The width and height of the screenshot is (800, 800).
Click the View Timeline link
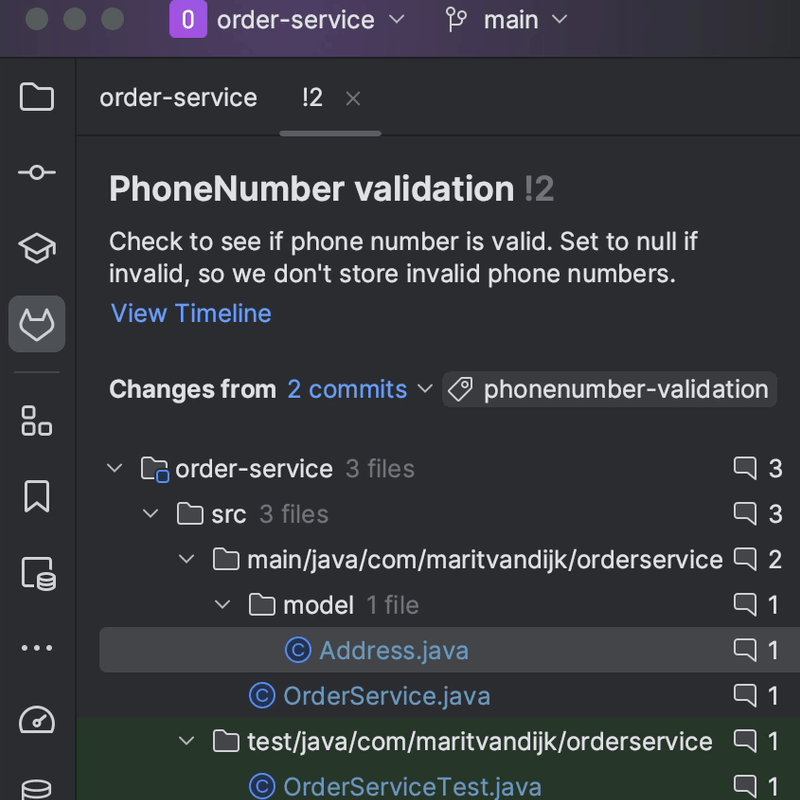(191, 313)
